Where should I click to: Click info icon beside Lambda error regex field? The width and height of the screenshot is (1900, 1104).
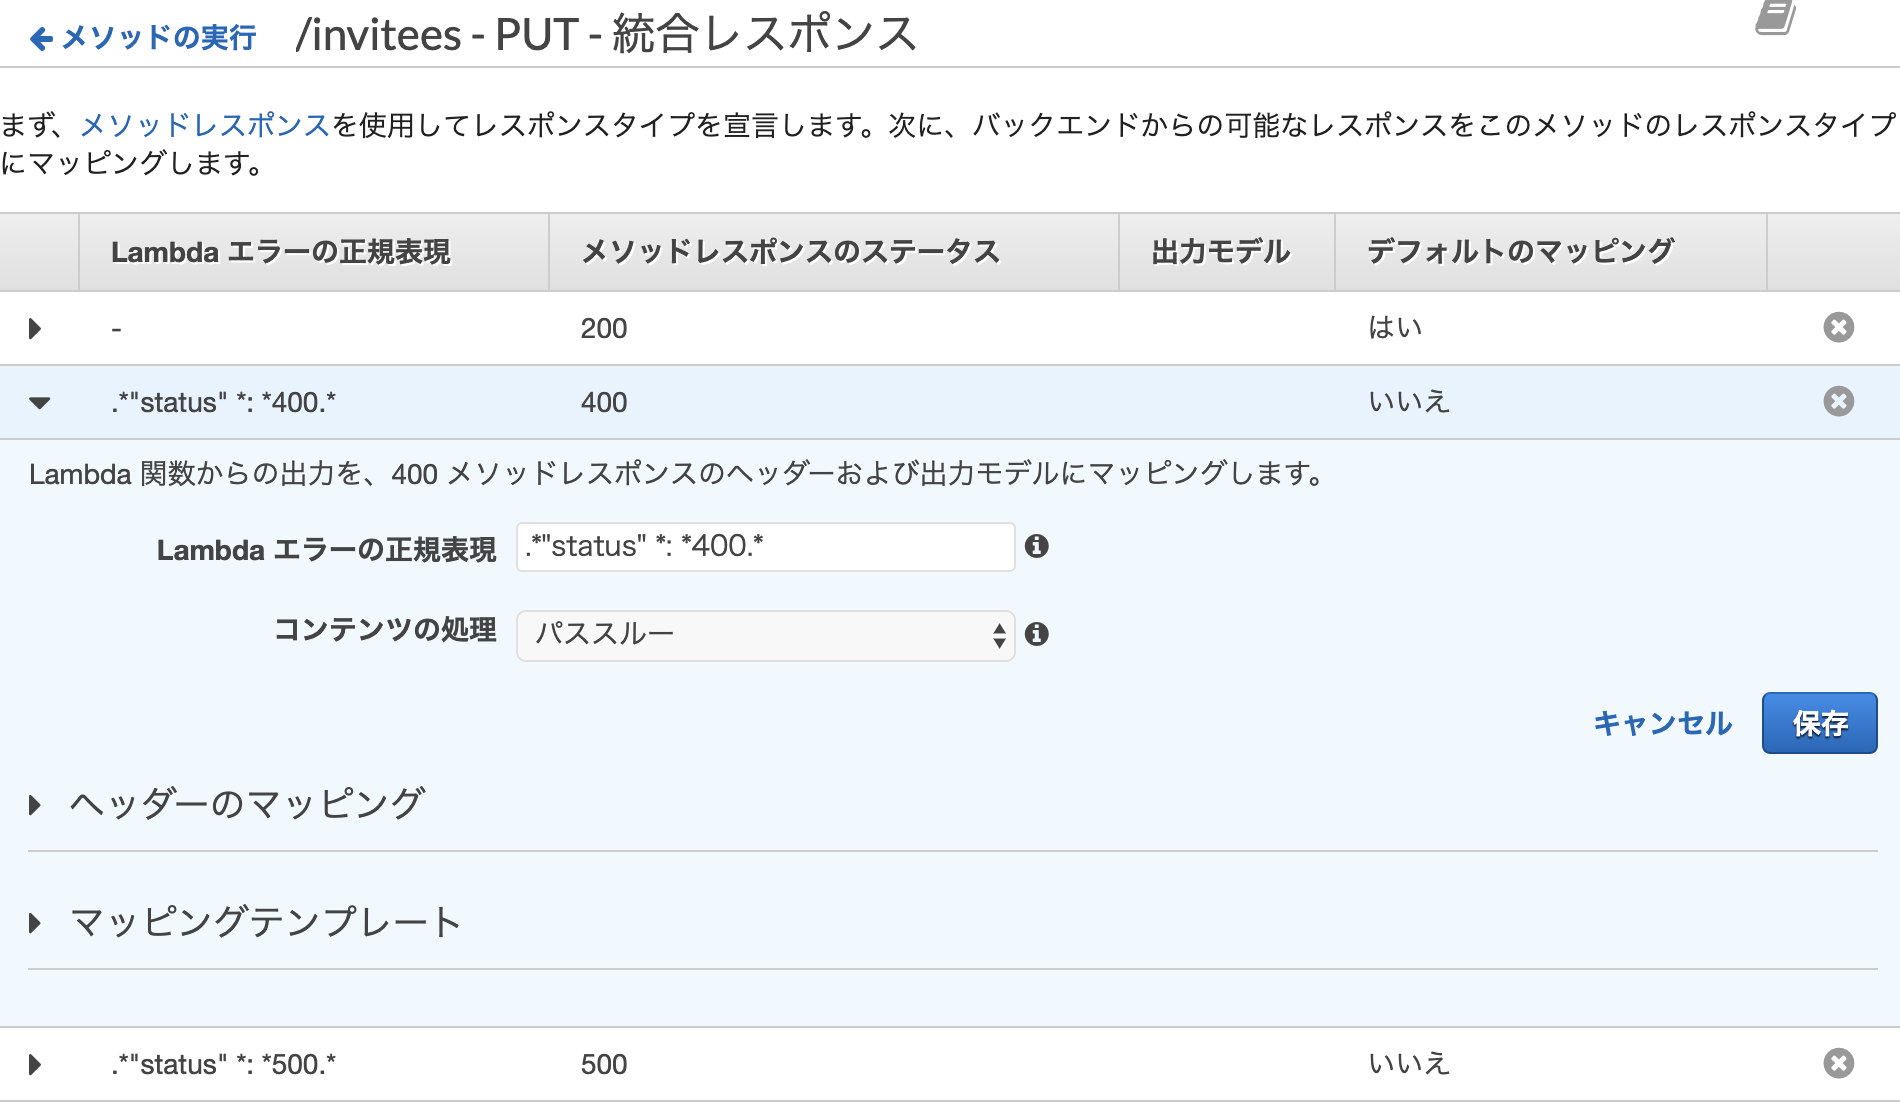point(1037,546)
